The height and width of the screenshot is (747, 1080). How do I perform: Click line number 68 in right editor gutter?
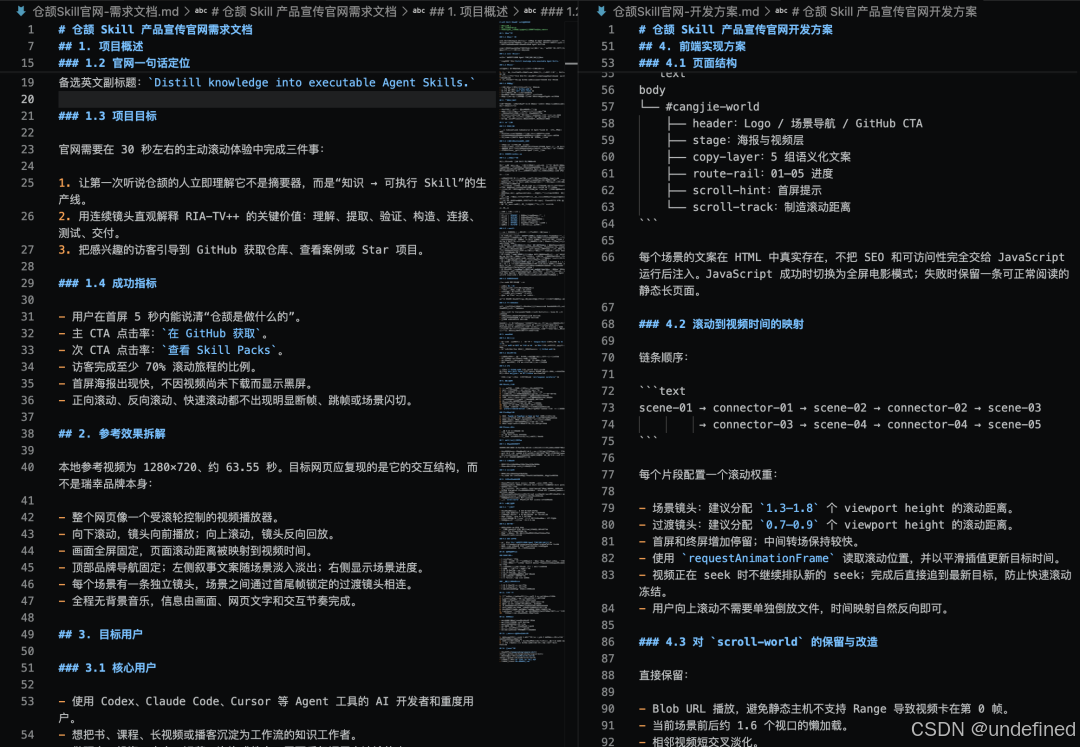coord(608,324)
